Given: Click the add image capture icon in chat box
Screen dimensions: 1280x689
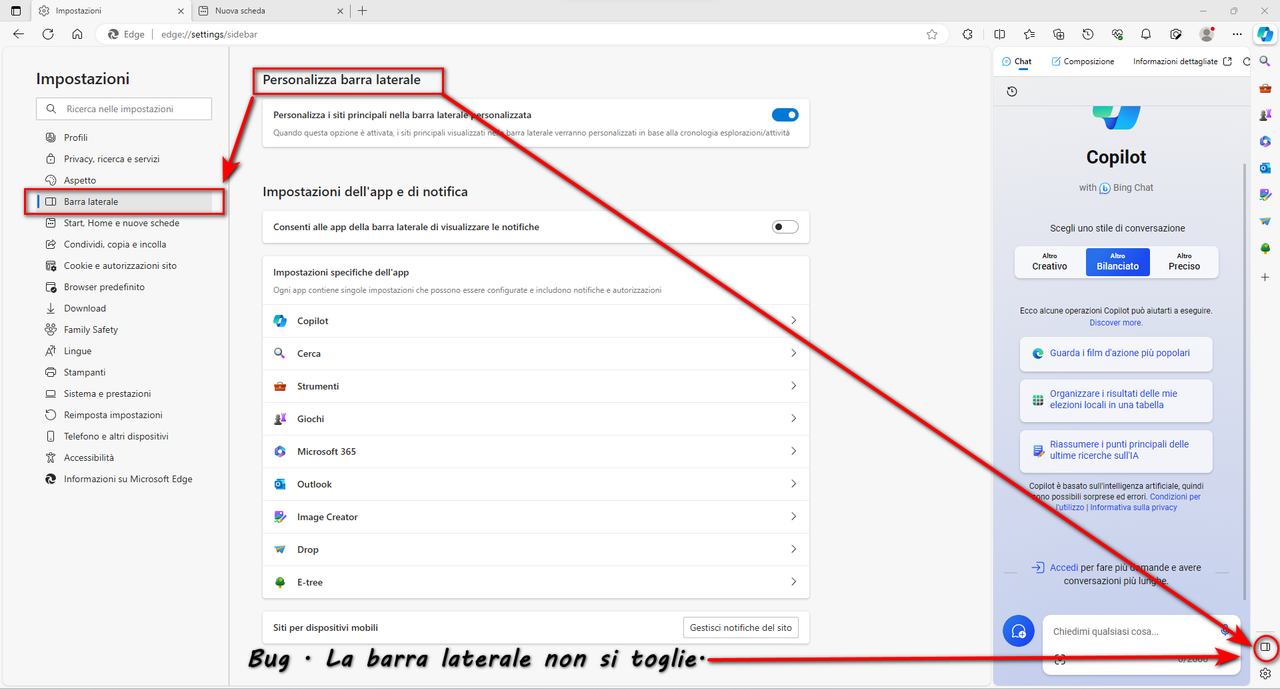Looking at the screenshot, I should (x=1060, y=658).
